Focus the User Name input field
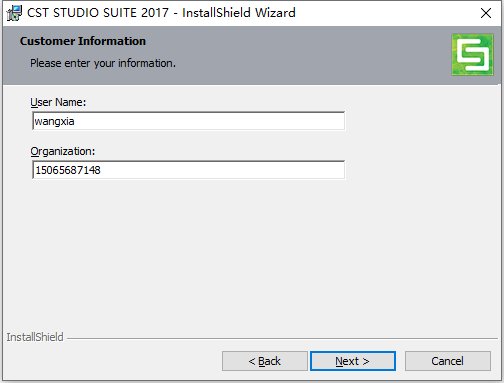504x383 pixels. coord(189,121)
